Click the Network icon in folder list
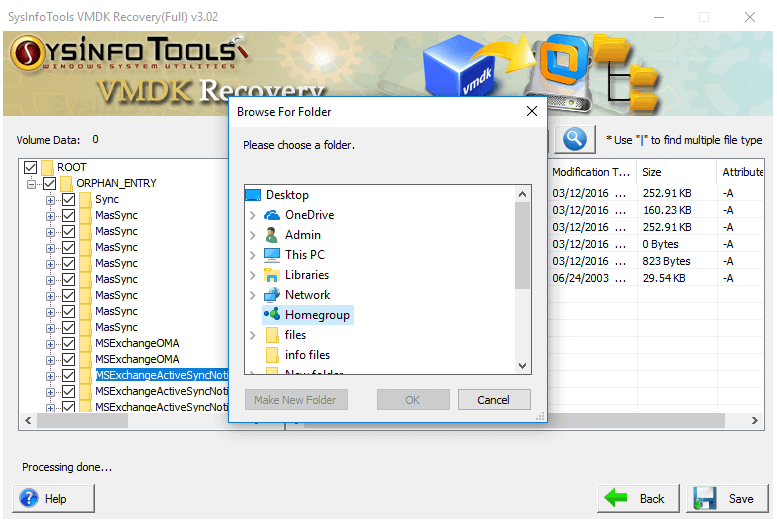This screenshot has height=525, width=777. coord(272,295)
